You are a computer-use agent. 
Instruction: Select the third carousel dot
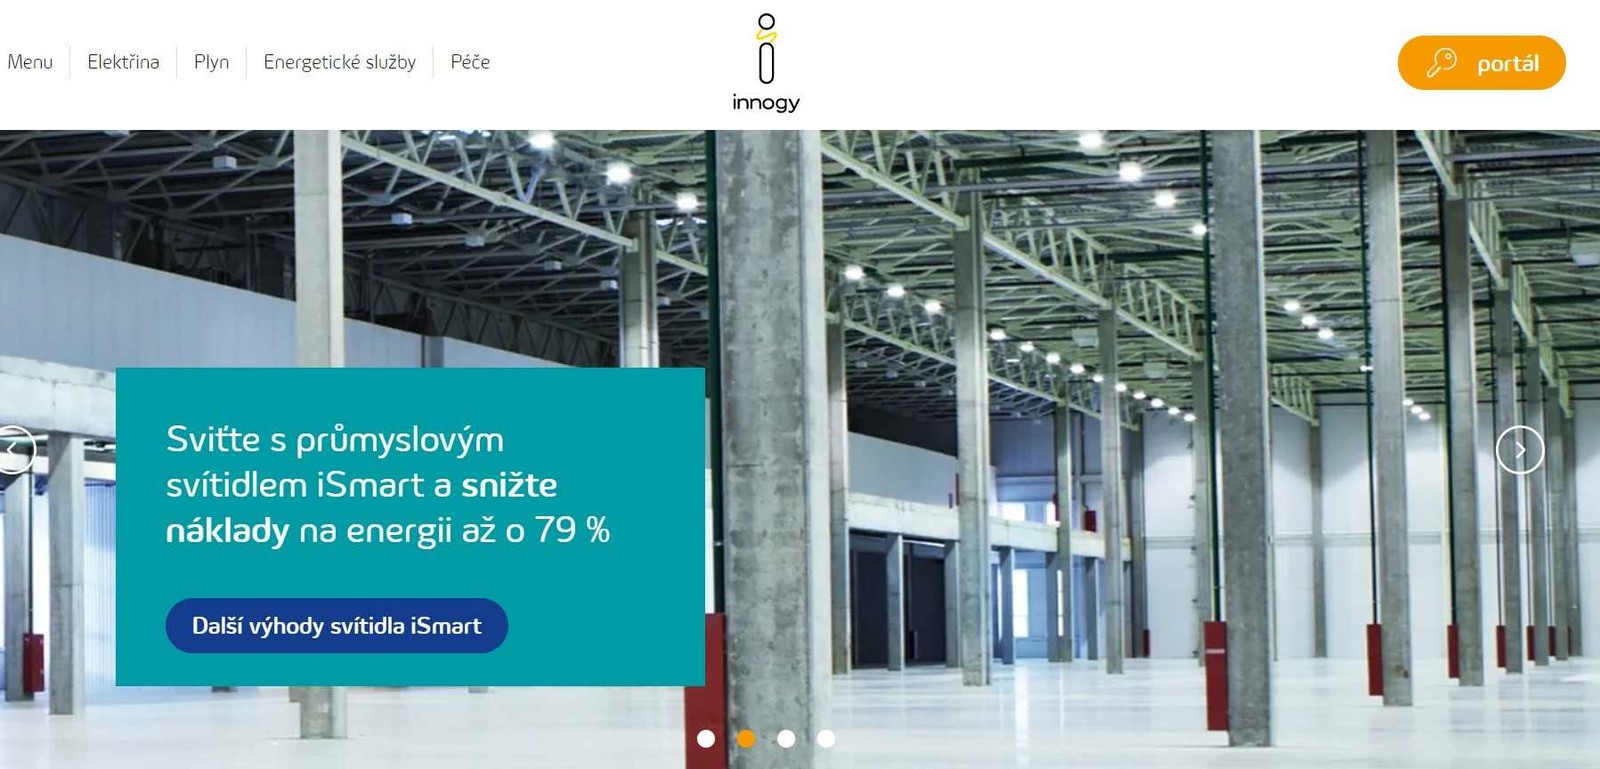click(x=786, y=738)
